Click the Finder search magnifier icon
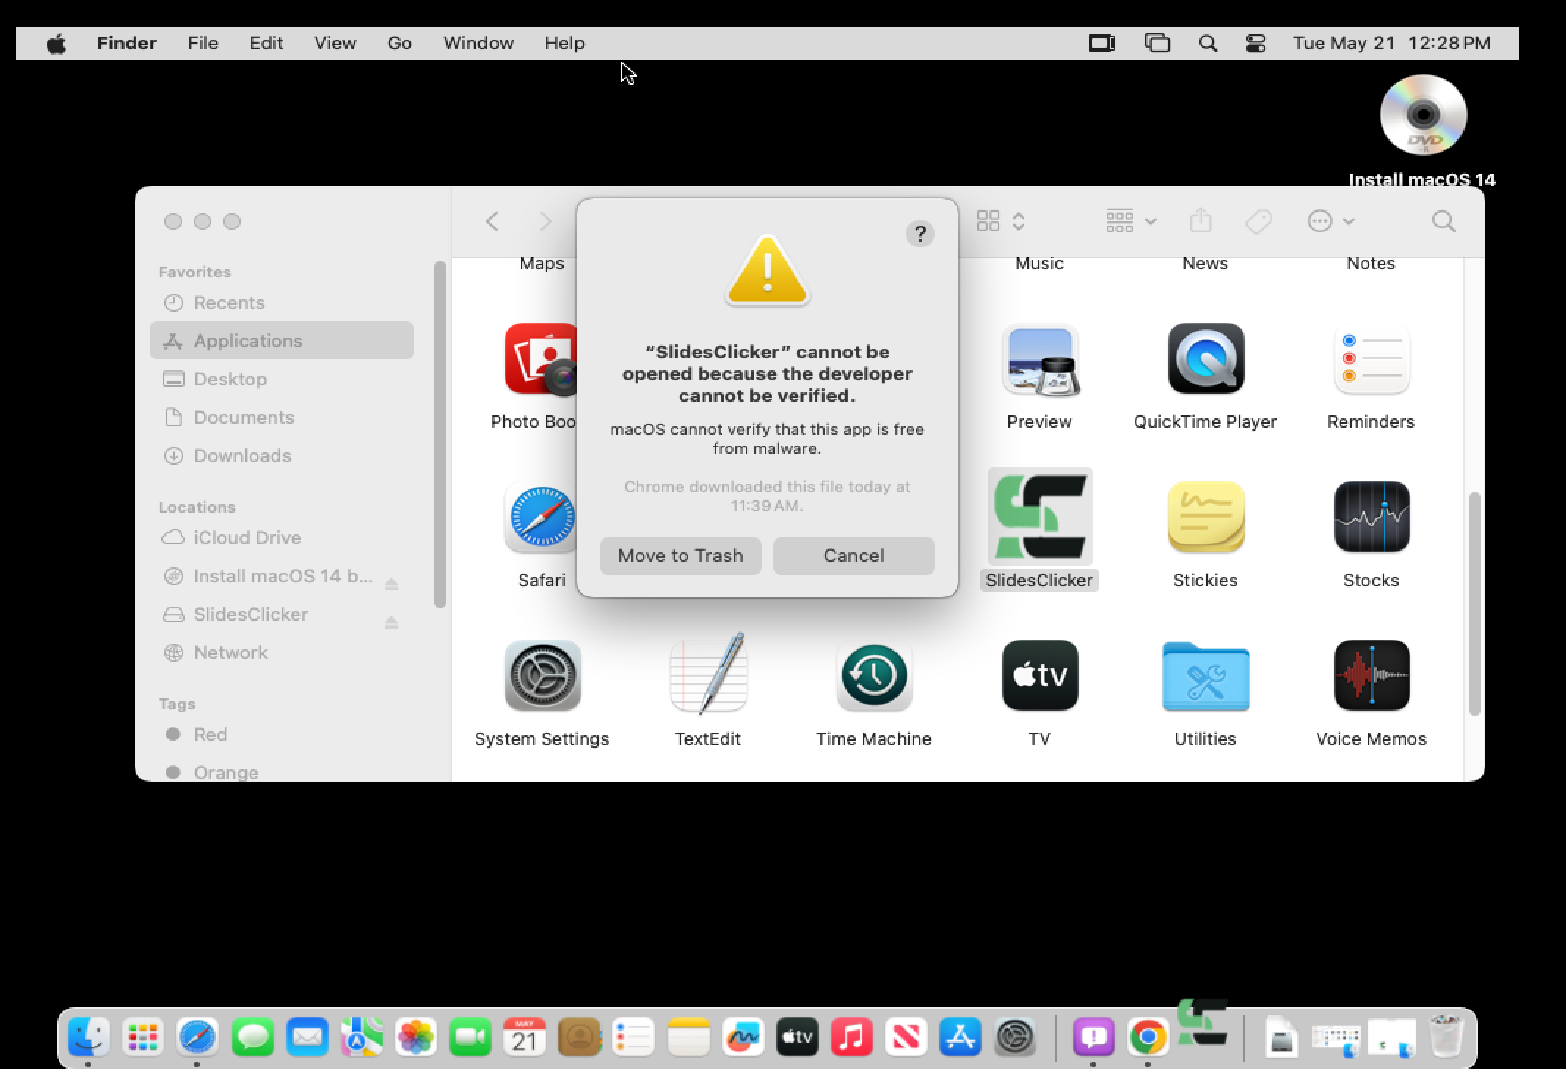Image resolution: width=1567 pixels, height=1069 pixels. coord(1443,221)
